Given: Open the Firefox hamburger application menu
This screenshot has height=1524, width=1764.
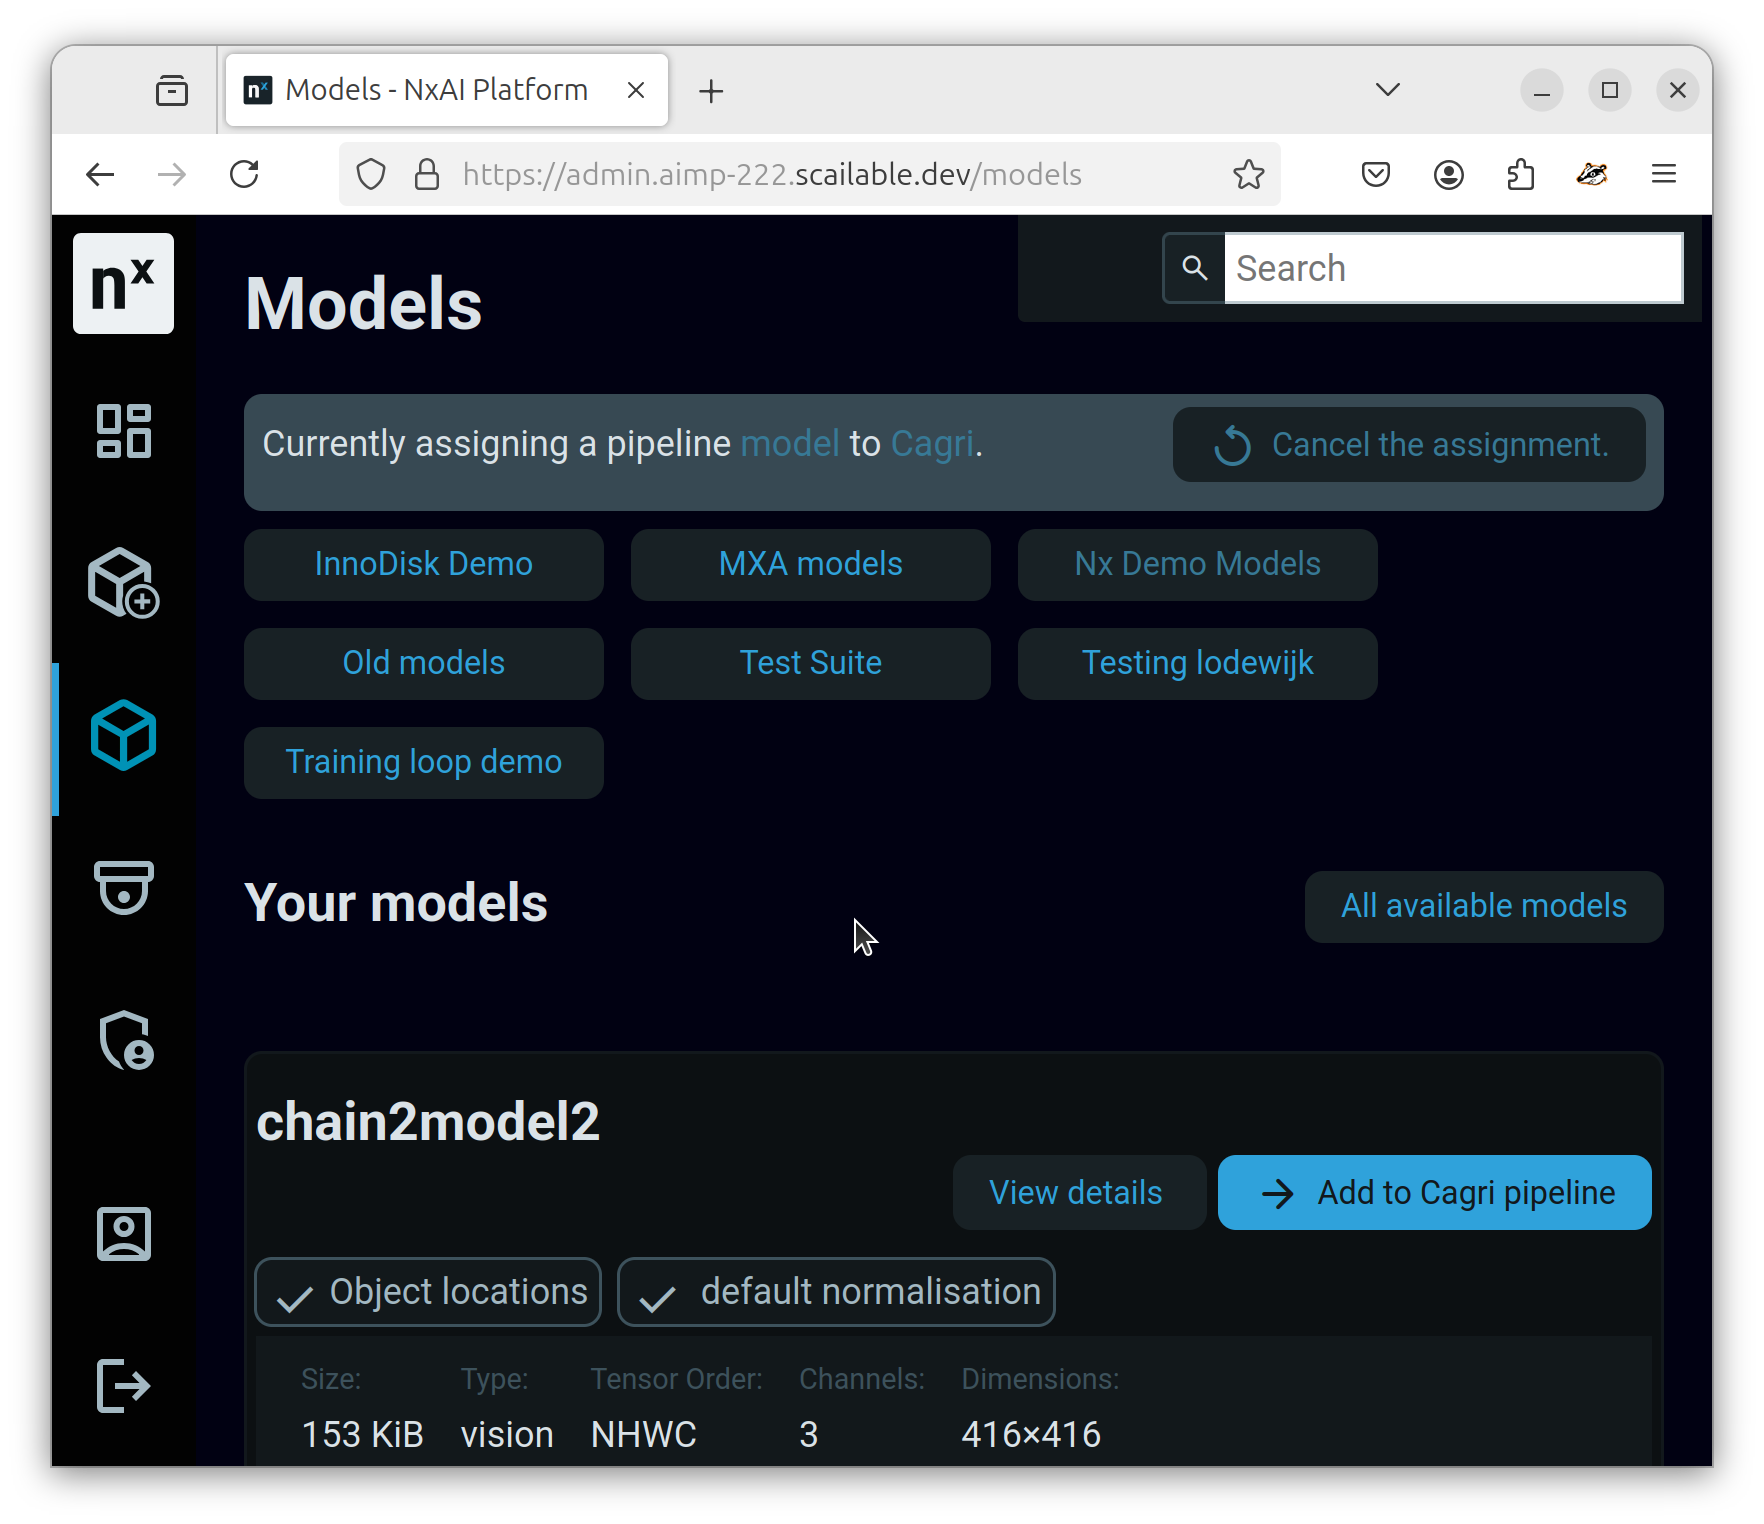Looking at the screenshot, I should [x=1664, y=174].
